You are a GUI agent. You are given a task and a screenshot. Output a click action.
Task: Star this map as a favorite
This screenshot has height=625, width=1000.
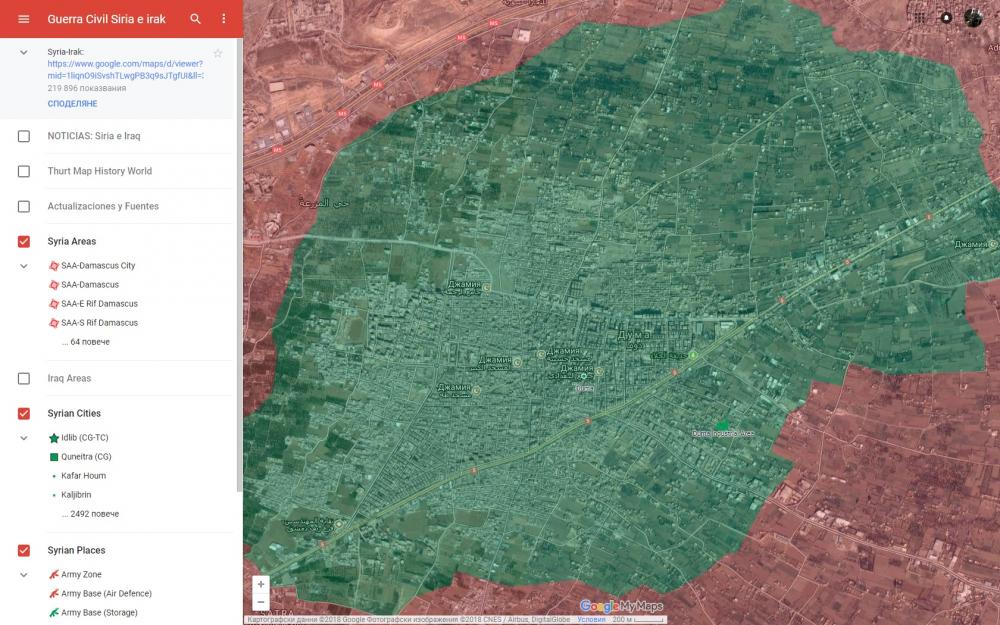pos(218,53)
